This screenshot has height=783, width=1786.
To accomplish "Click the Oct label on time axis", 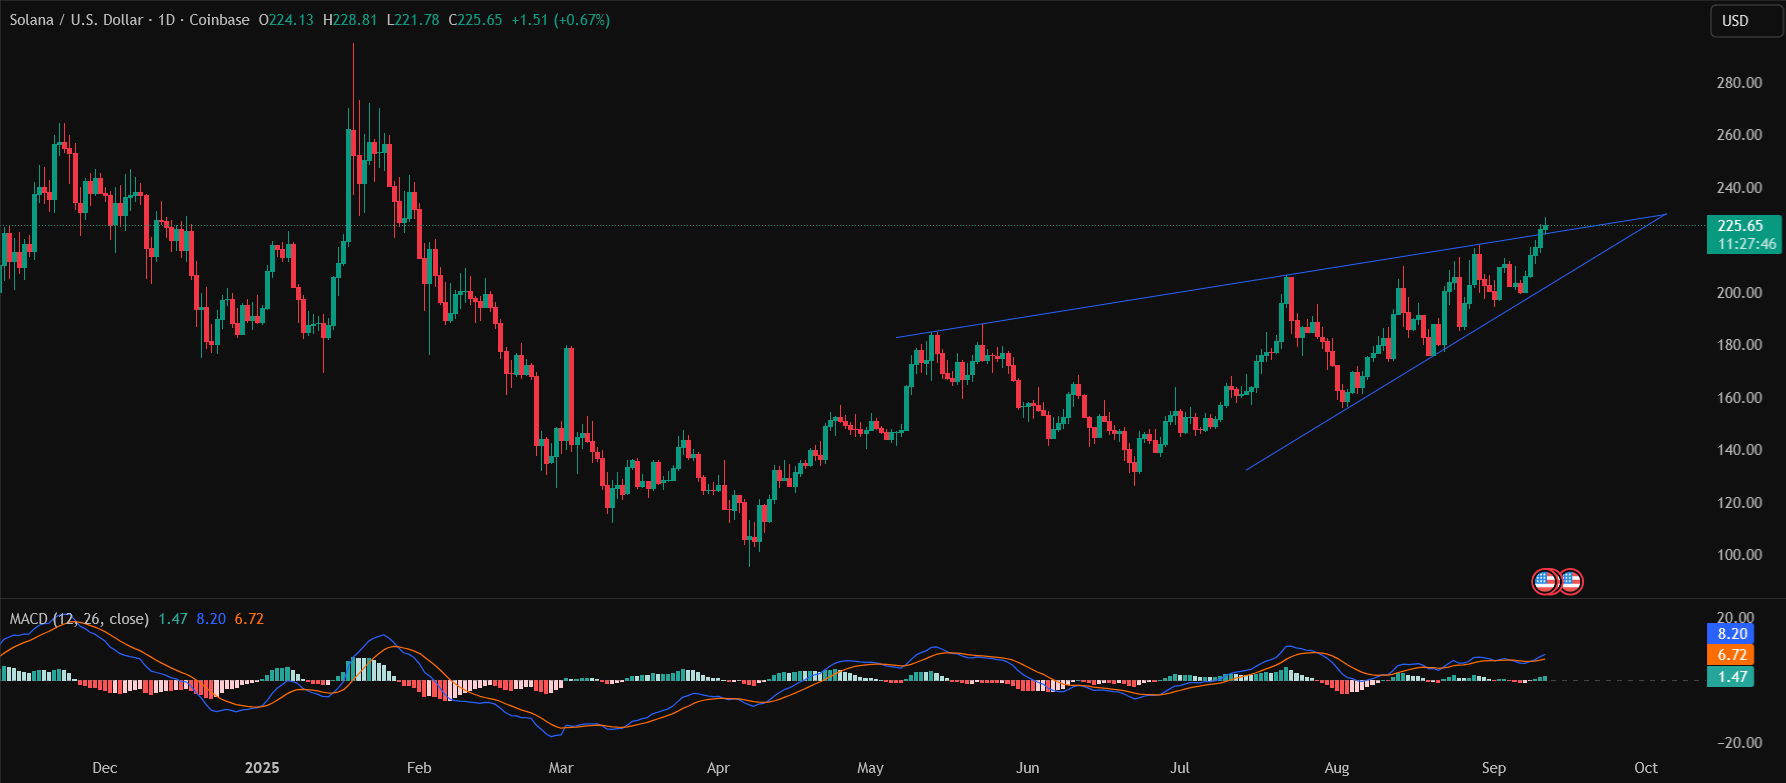I will 1645,768.
